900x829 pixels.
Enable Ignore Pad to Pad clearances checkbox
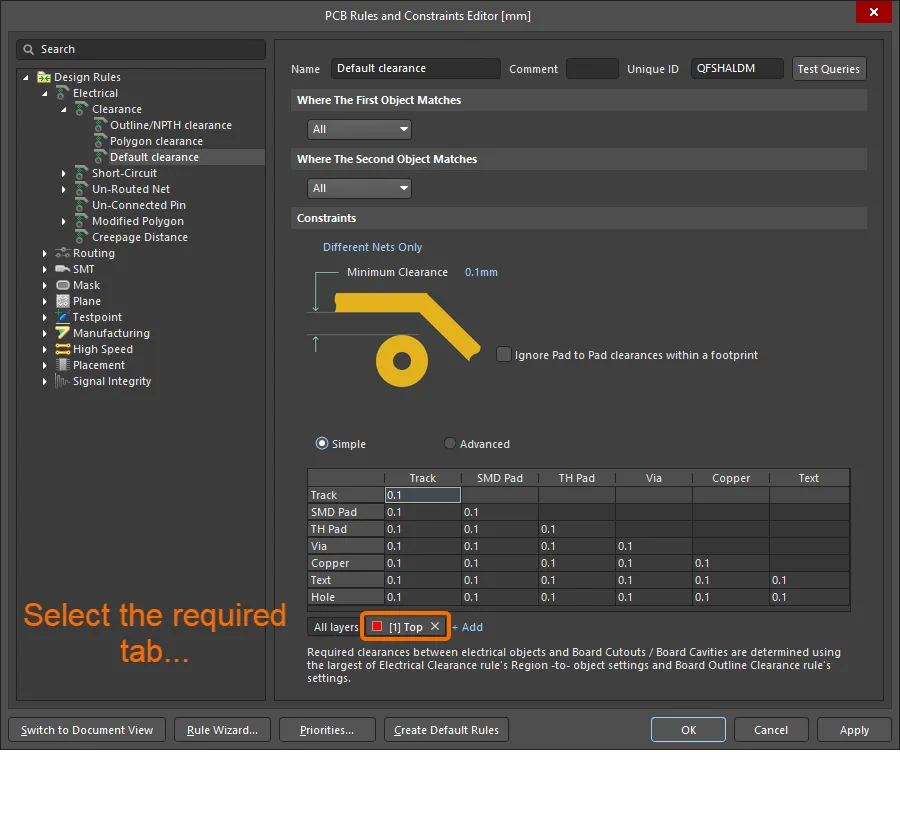click(x=503, y=354)
